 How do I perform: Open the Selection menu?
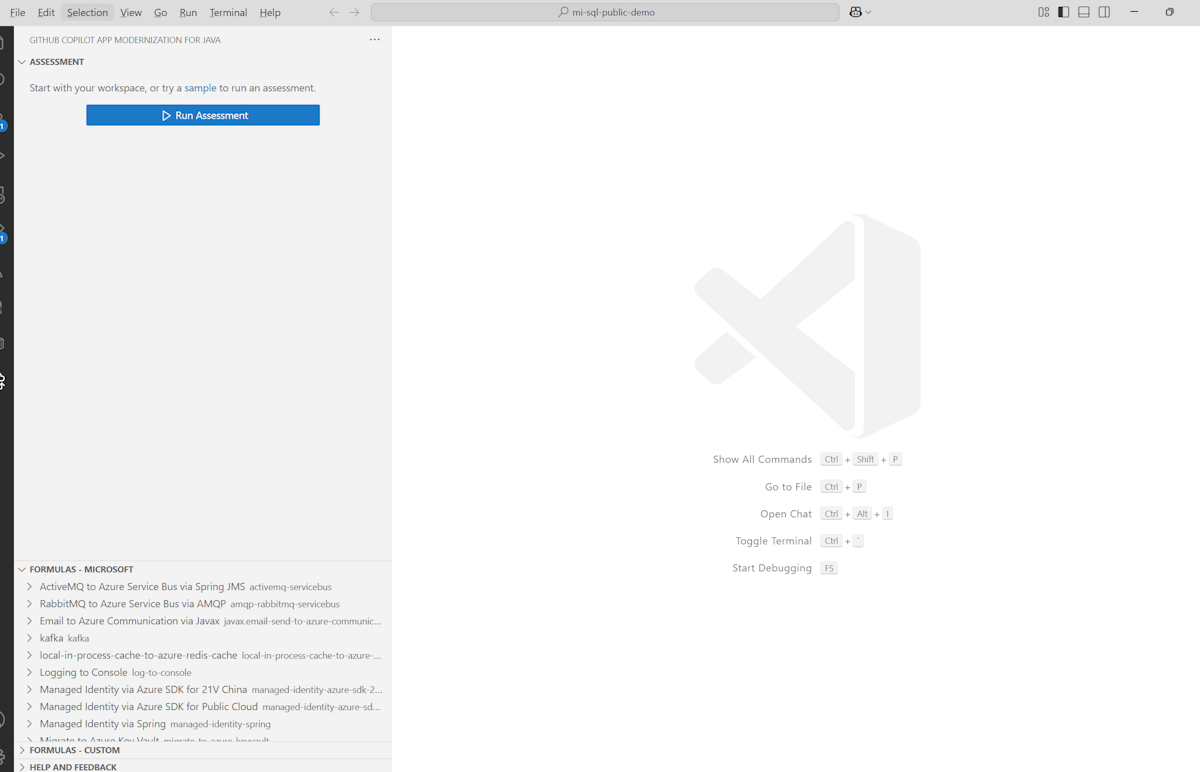coord(87,12)
